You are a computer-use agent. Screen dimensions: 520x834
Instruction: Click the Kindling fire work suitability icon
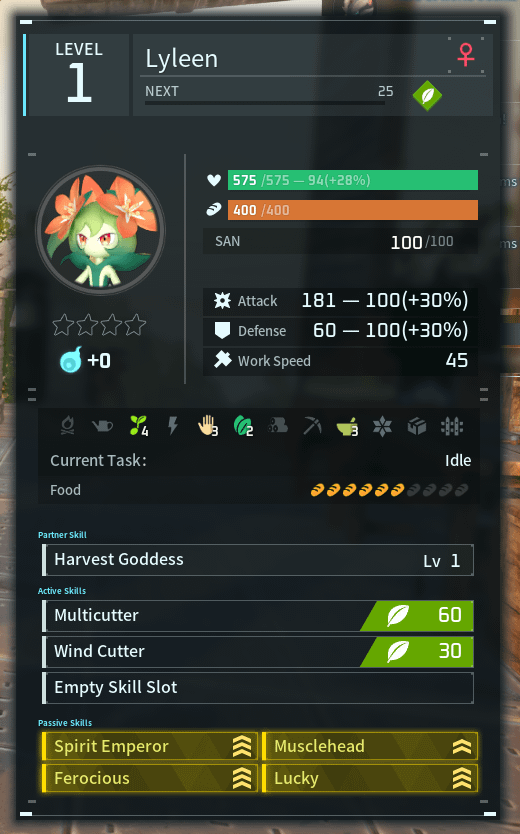pyautogui.click(x=68, y=426)
